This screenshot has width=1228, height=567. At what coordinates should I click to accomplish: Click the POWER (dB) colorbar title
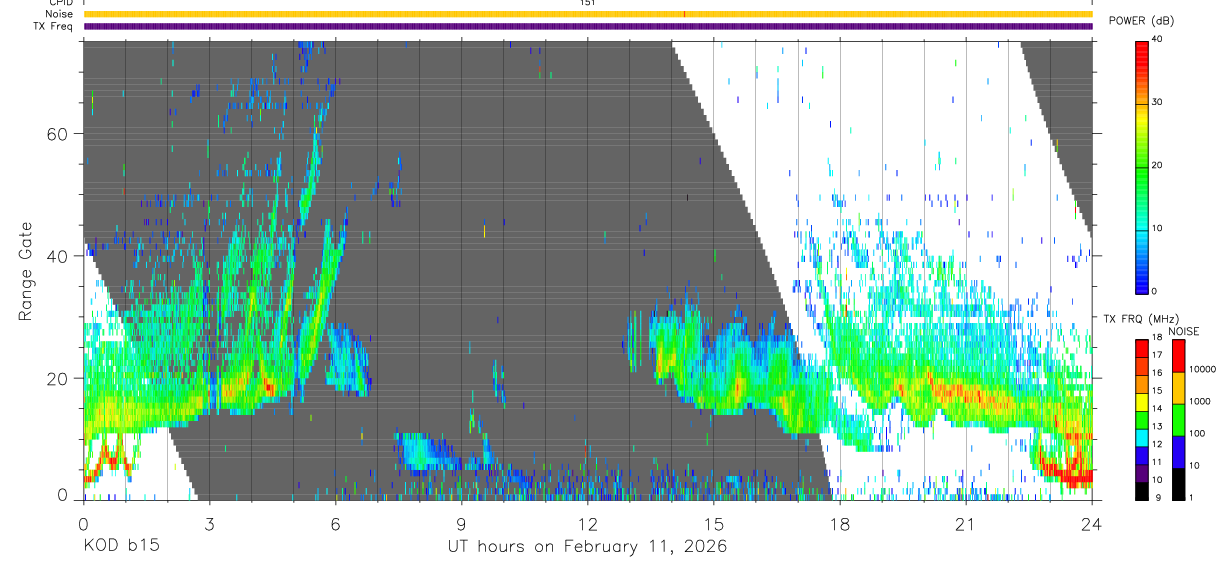point(1141,20)
